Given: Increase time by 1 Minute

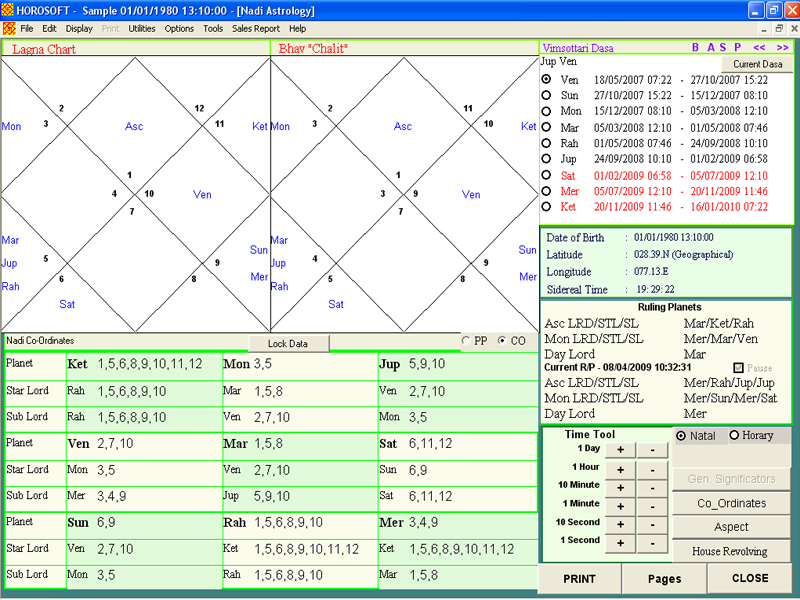Looking at the screenshot, I should [x=620, y=506].
